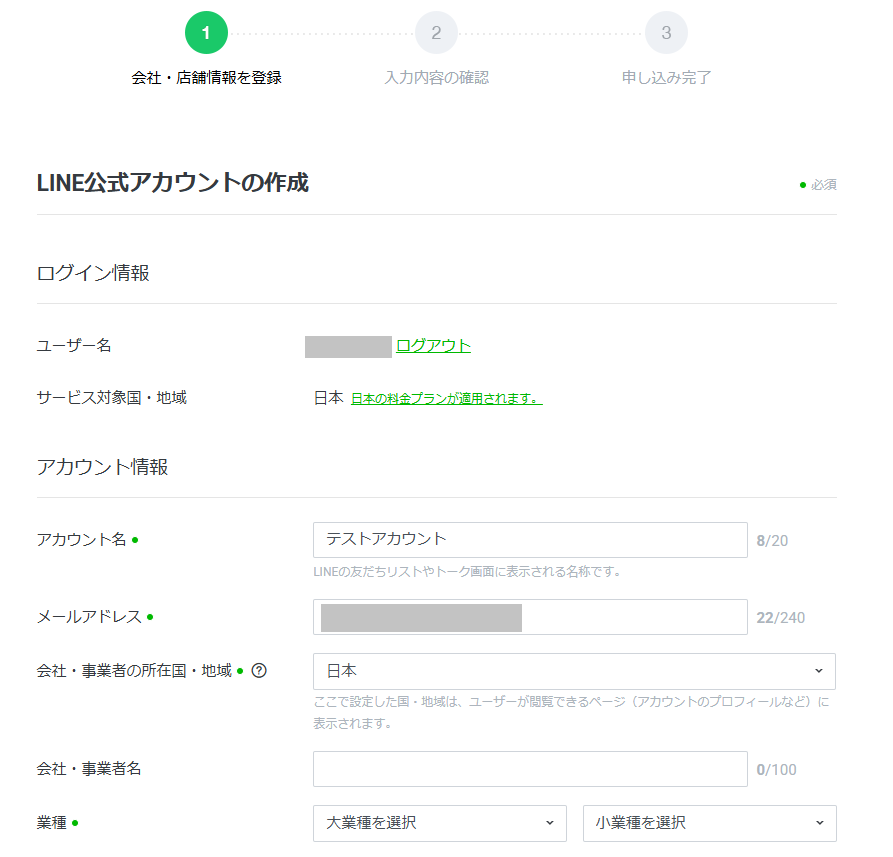
Task: Click the ログアウト link
Action: (433, 346)
